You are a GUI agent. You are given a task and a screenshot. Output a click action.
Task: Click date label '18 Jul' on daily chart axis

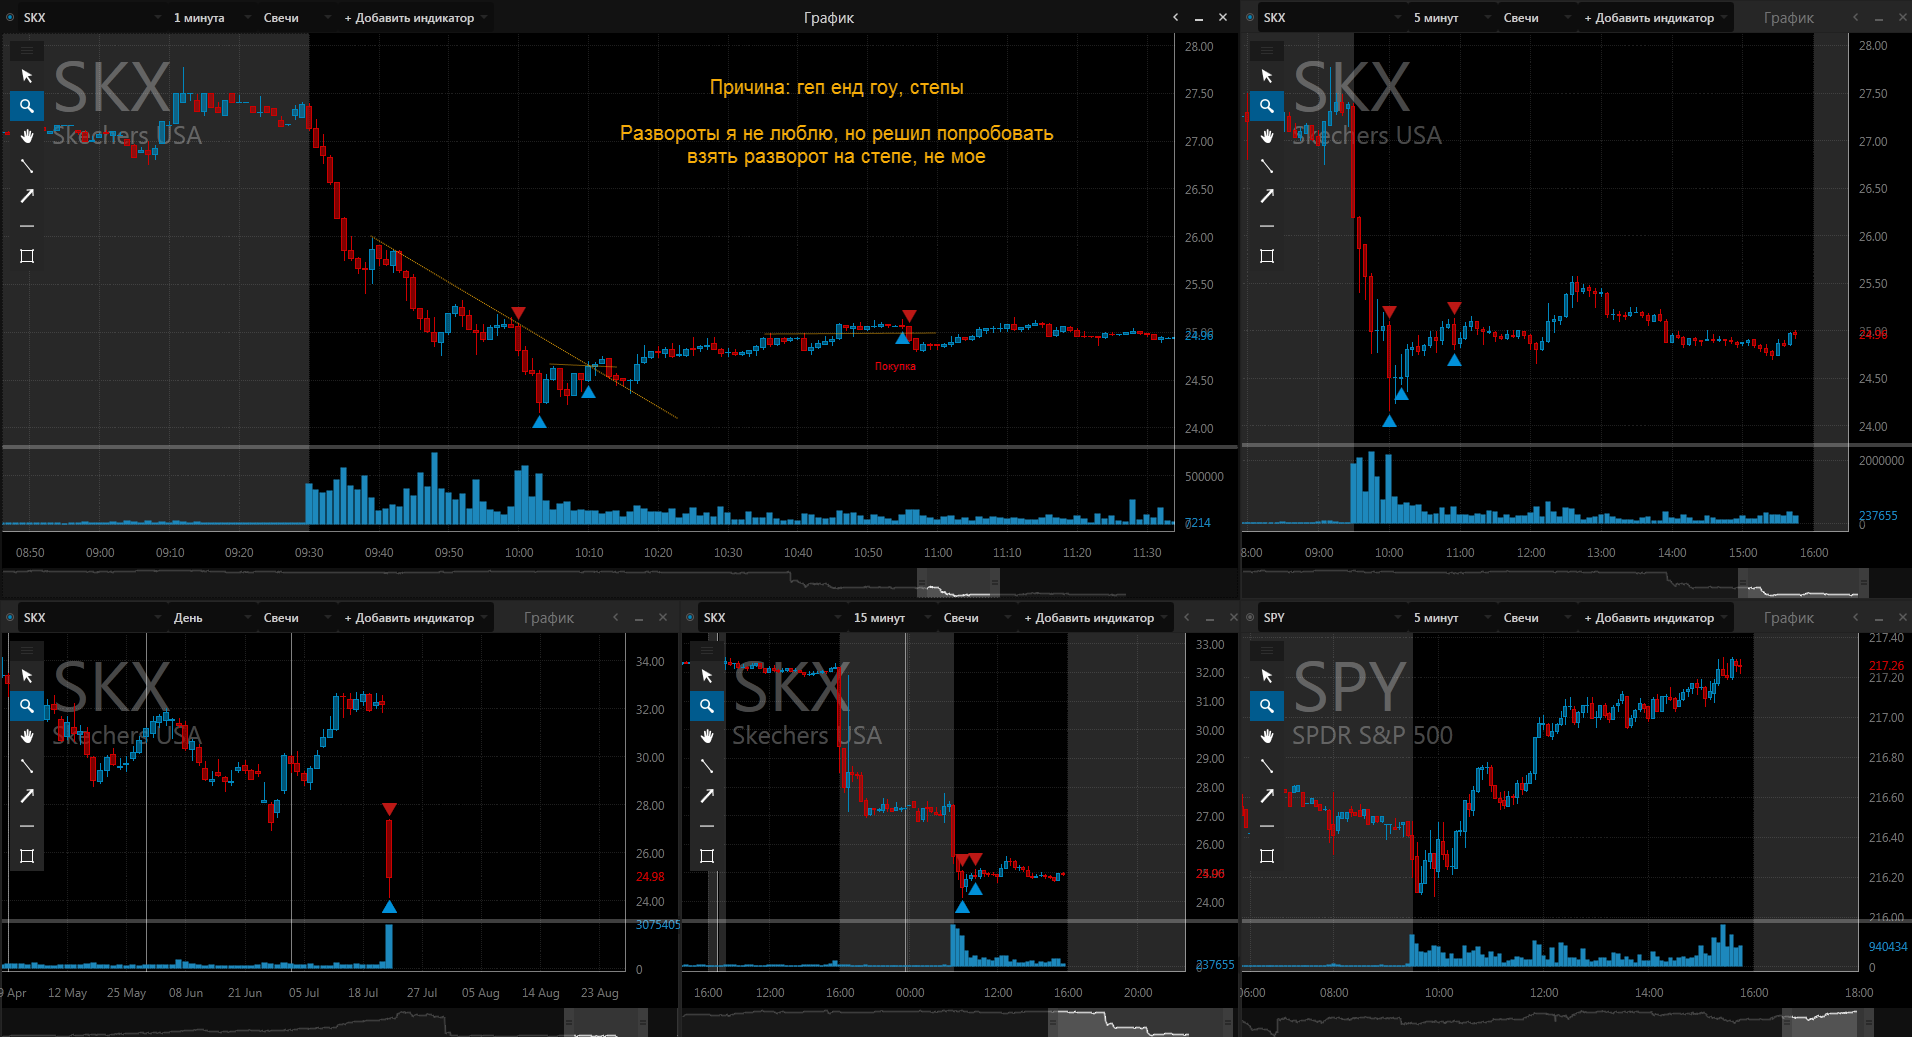tap(363, 993)
